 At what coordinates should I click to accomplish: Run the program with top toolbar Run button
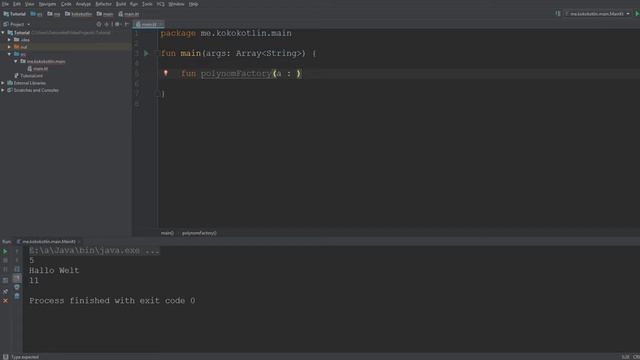pyautogui.click(x=637, y=14)
